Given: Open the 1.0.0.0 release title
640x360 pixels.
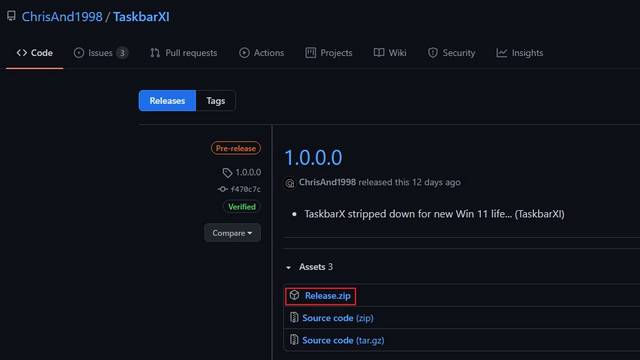Looking at the screenshot, I should coord(313,158).
